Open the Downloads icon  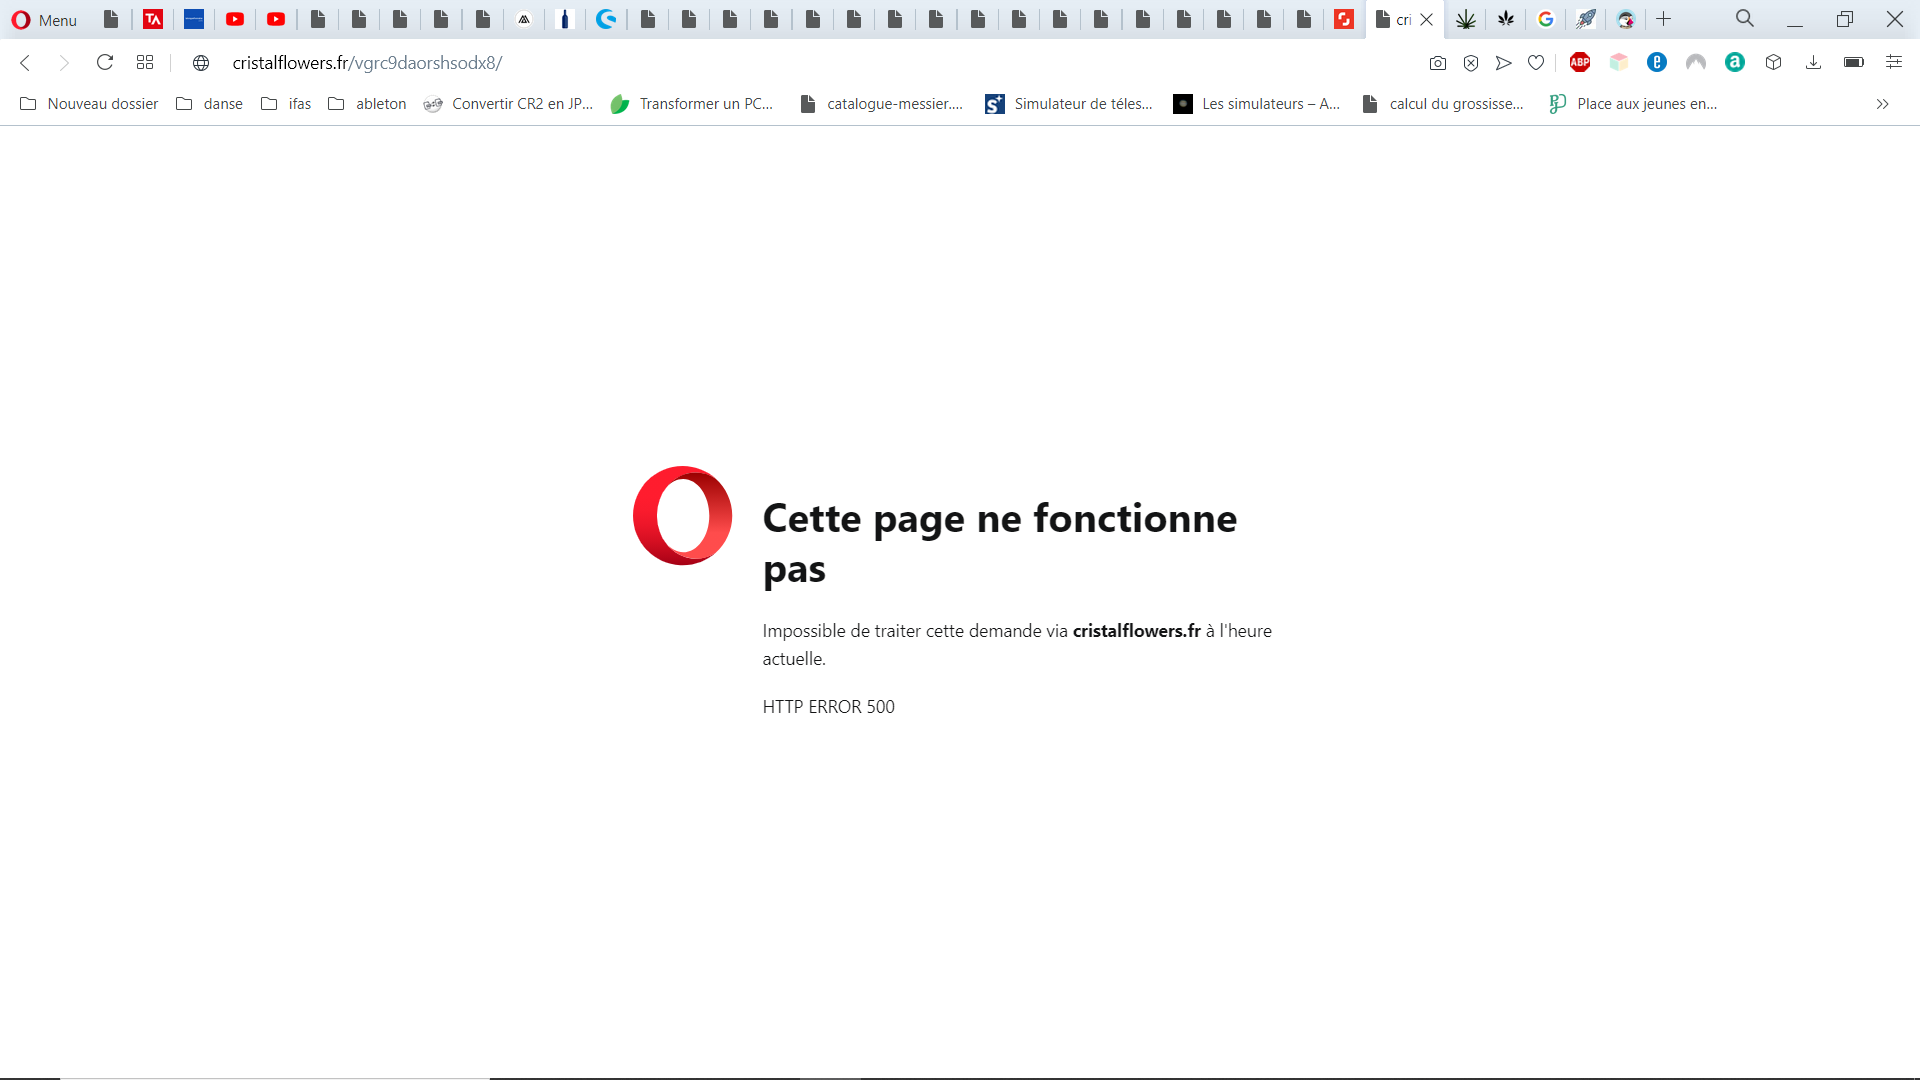pyautogui.click(x=1813, y=63)
